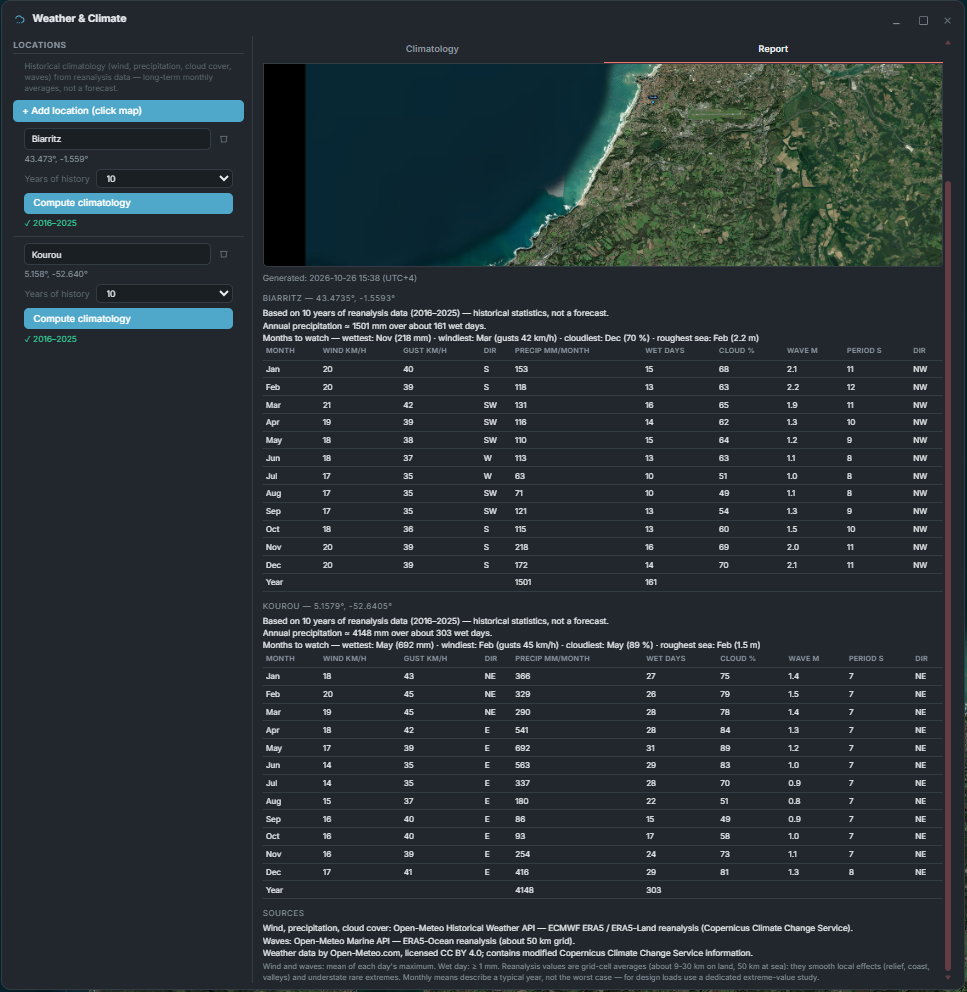The height and width of the screenshot is (992, 967).
Task: Delete the Biarritz location with trash icon
Action: coord(223,139)
